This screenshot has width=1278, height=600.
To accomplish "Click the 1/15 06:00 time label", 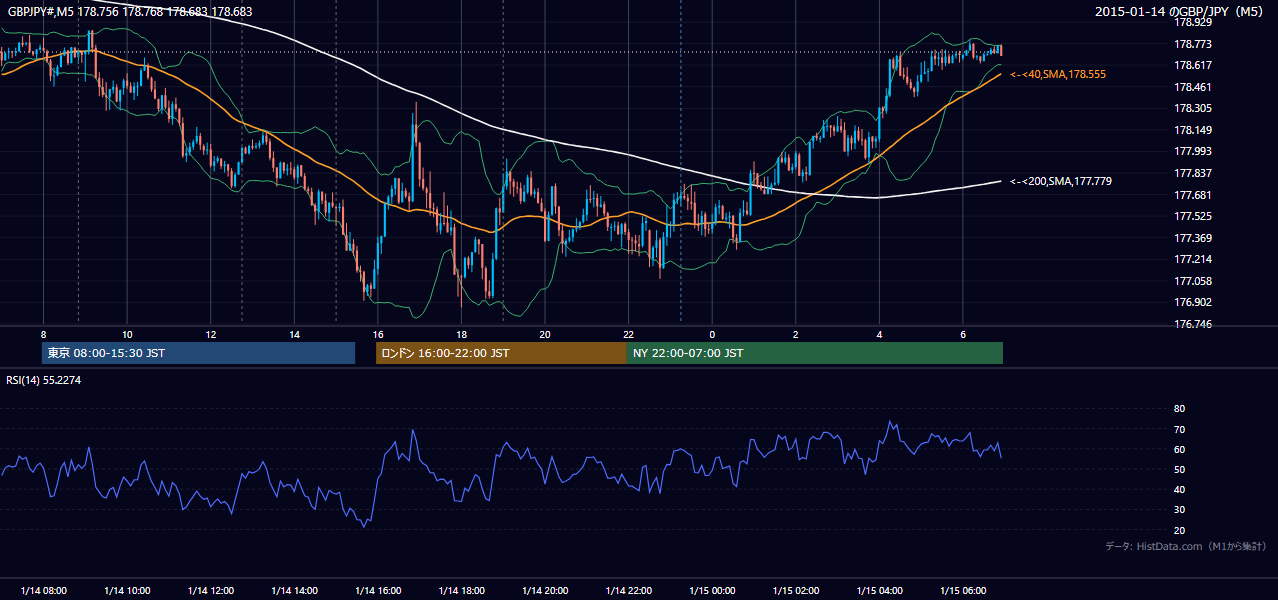I will 964,591.
